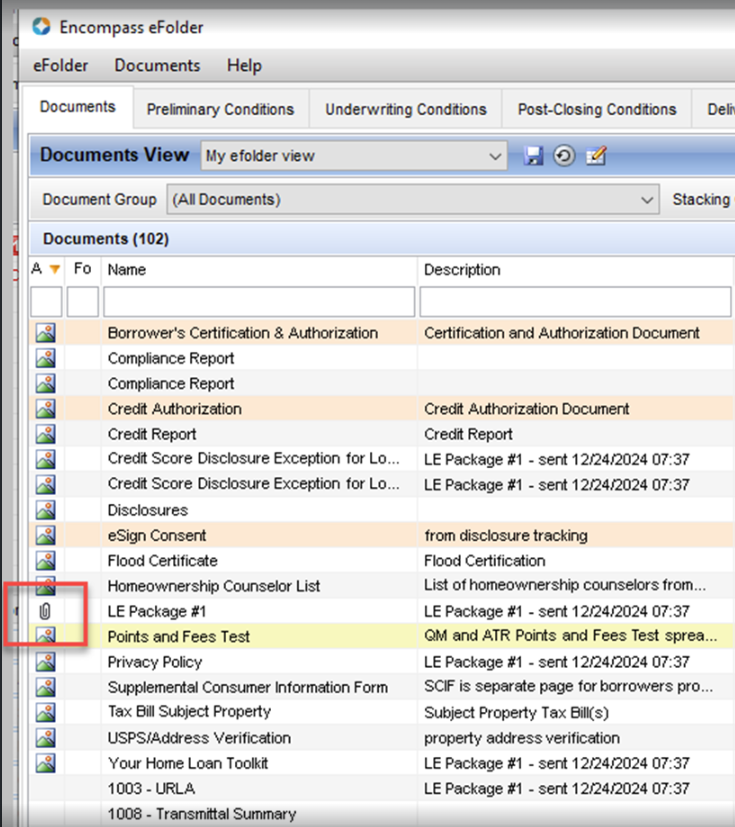The height and width of the screenshot is (827, 735).
Task: Click attachment icon for Privacy Policy row
Action: click(x=46, y=662)
